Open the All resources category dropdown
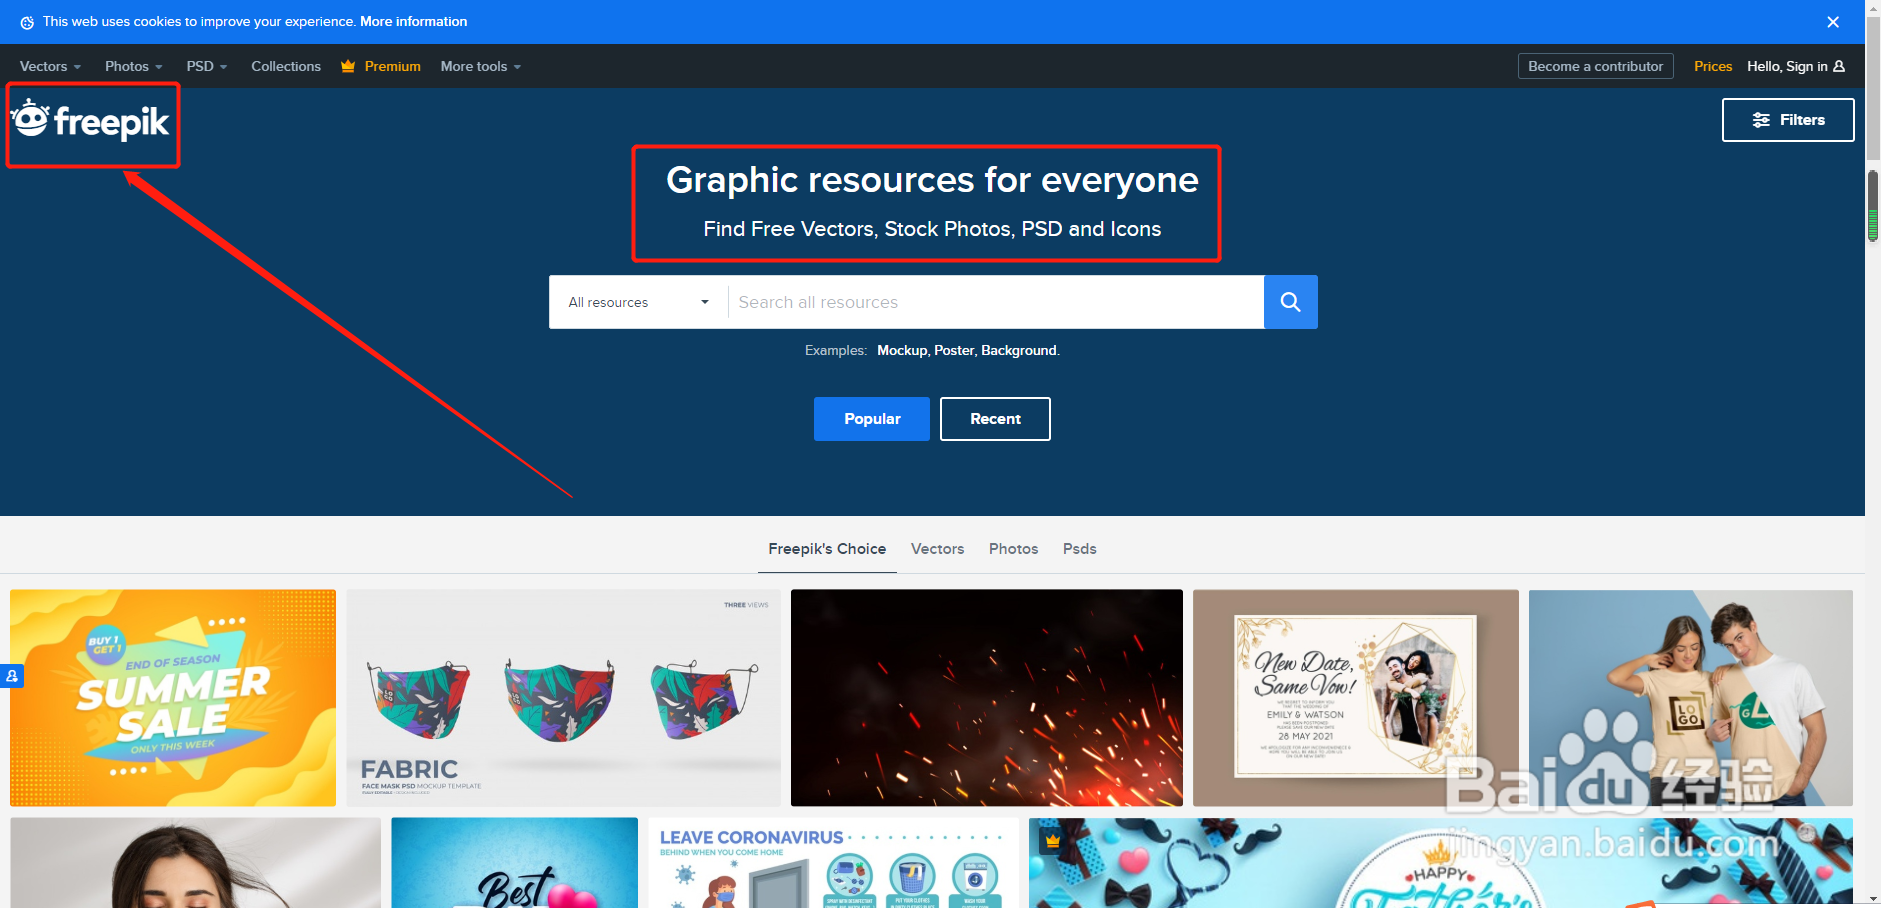The image size is (1881, 908). (638, 302)
